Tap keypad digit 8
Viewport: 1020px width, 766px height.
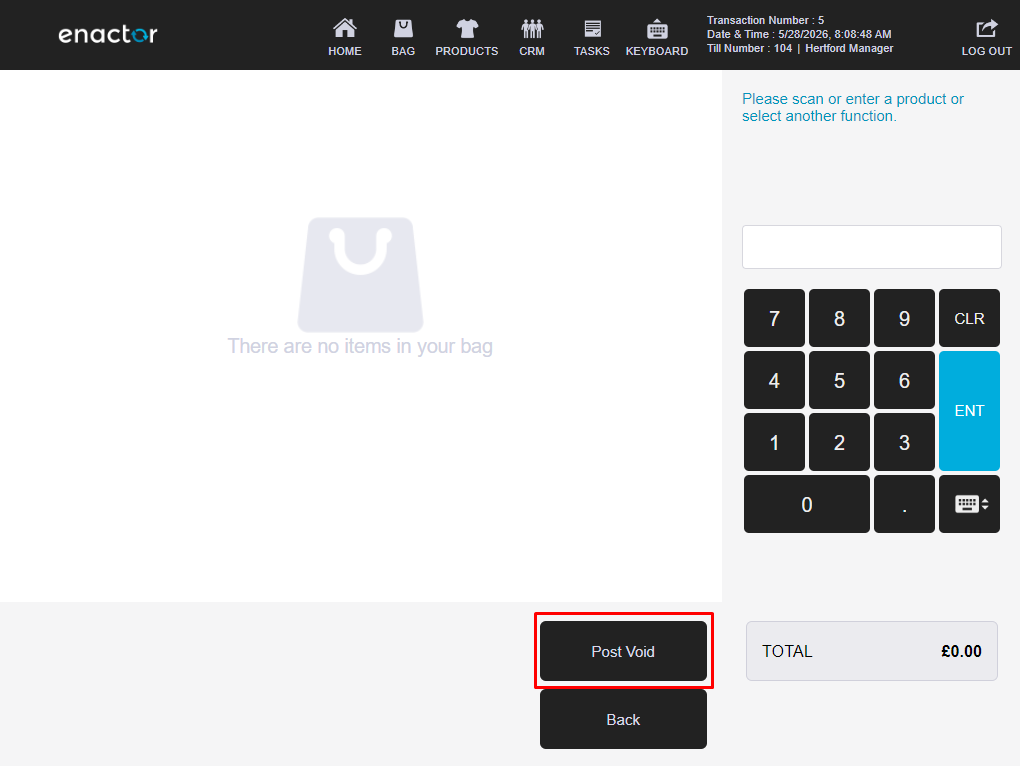click(839, 318)
